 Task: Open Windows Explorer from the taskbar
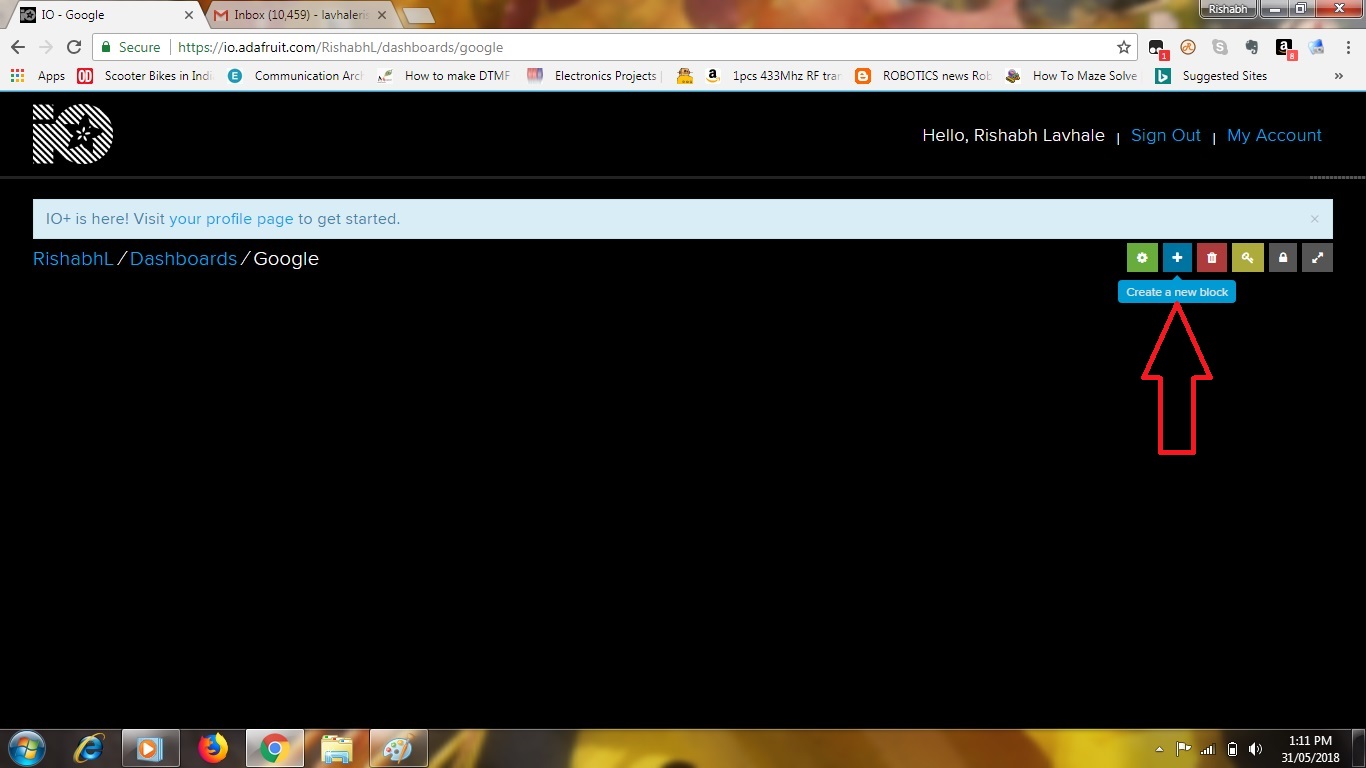[336, 748]
